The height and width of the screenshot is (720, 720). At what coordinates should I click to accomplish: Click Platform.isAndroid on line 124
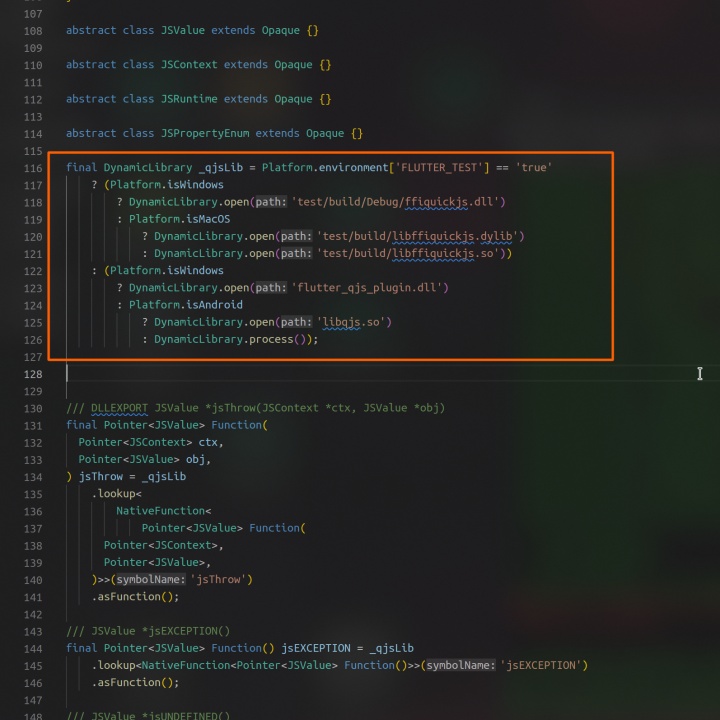pyautogui.click(x=186, y=305)
